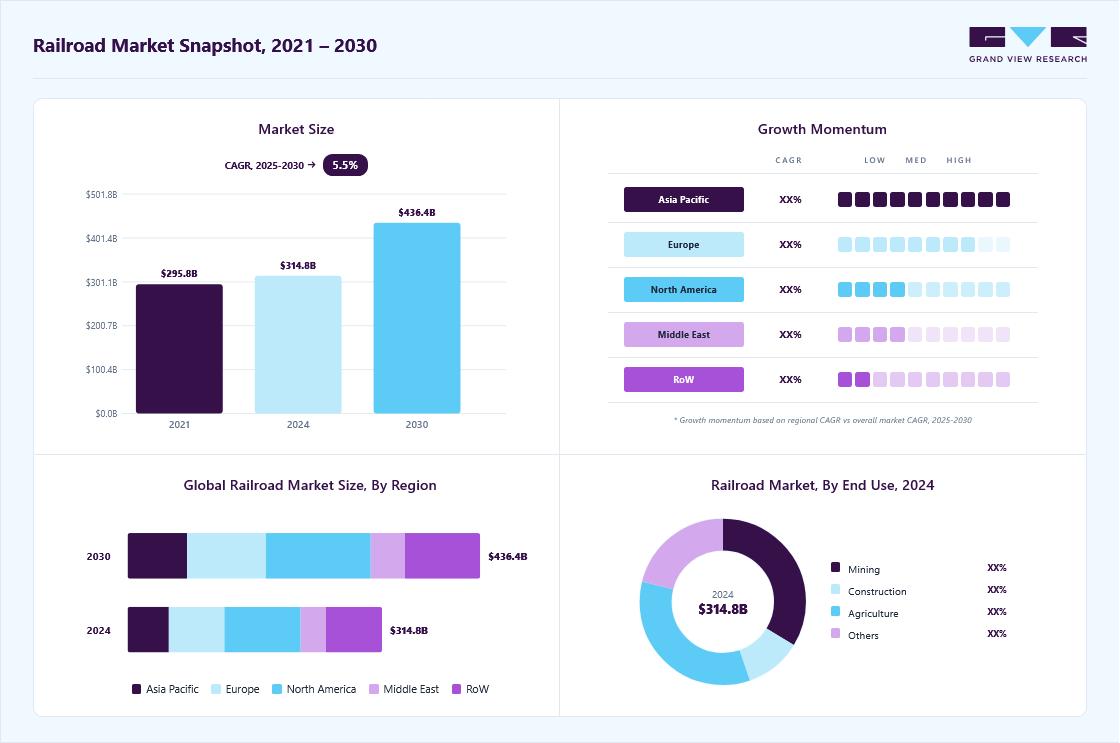The height and width of the screenshot is (743, 1120).
Task: Click the Middle East legend swatch
Action: [374, 689]
